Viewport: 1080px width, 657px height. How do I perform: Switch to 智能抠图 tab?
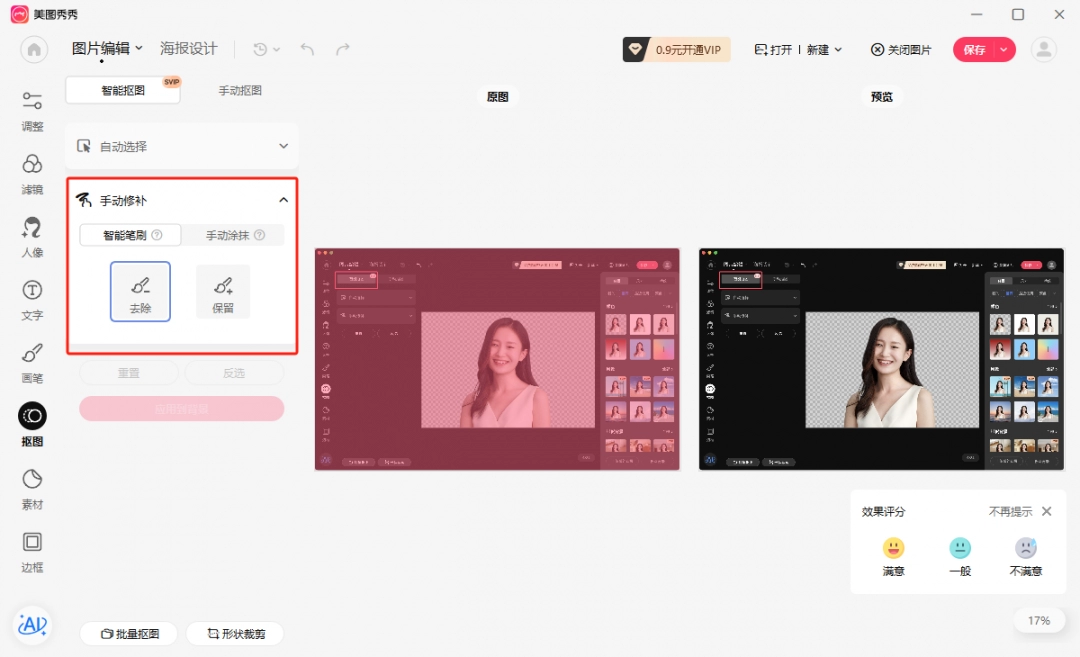pos(123,90)
